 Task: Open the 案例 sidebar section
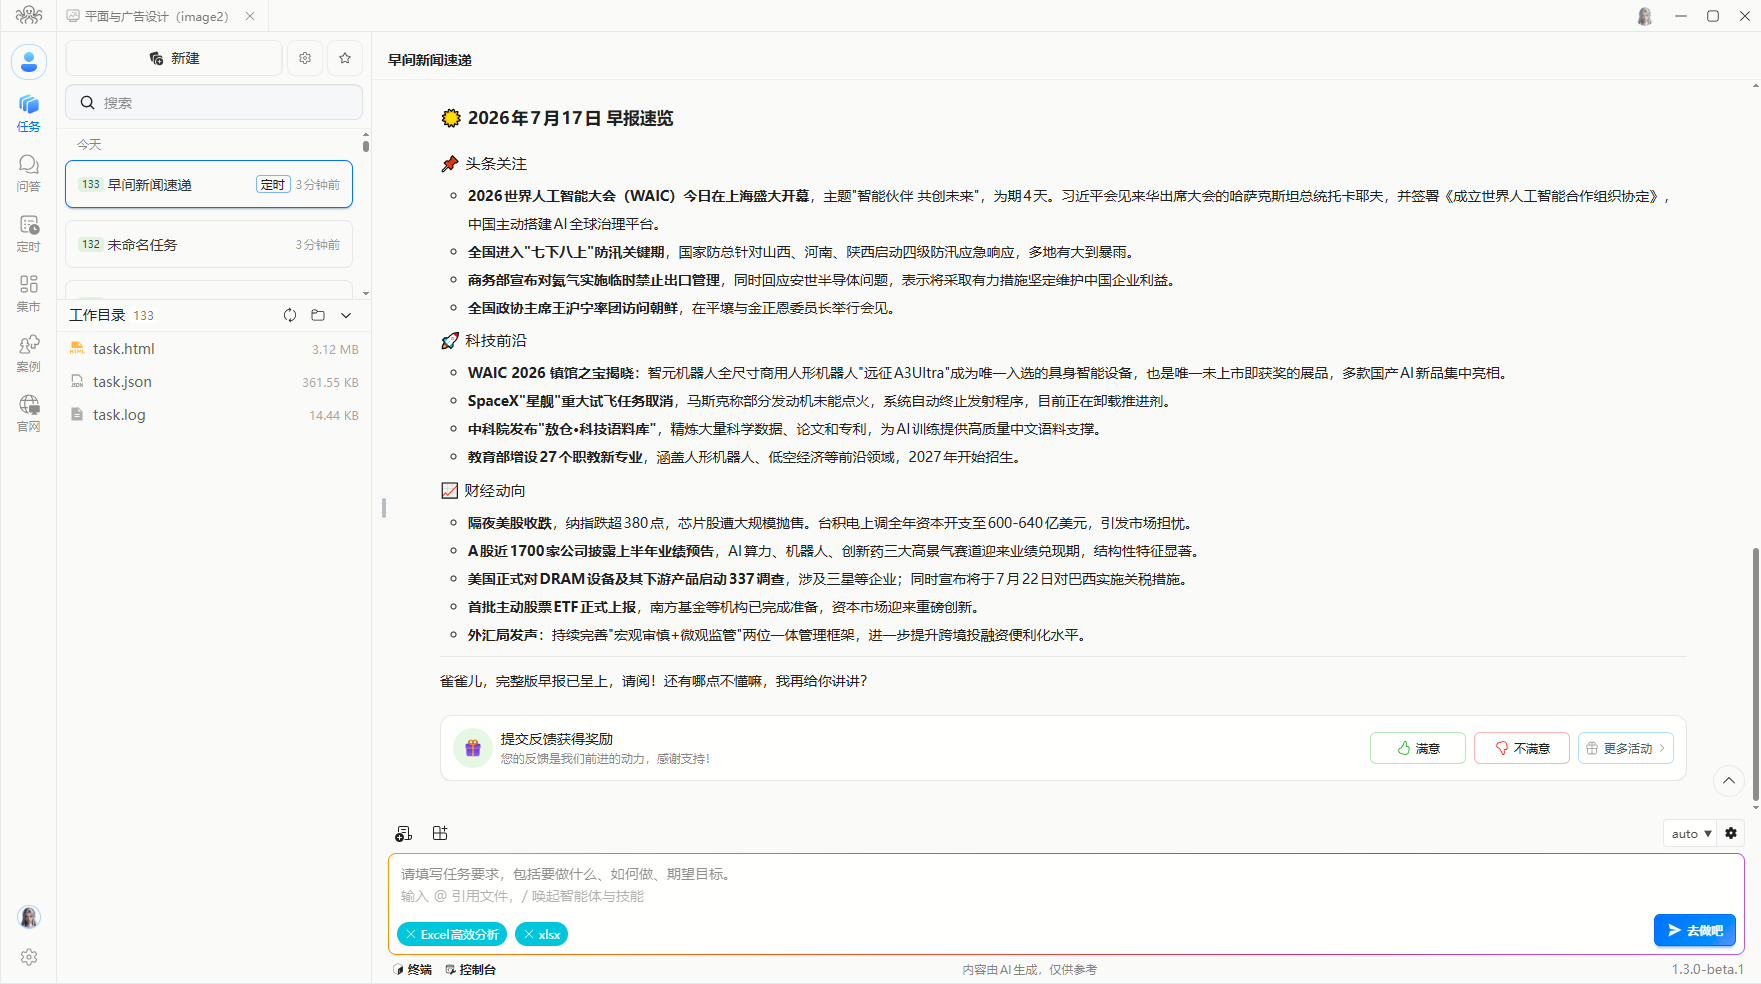[29, 353]
